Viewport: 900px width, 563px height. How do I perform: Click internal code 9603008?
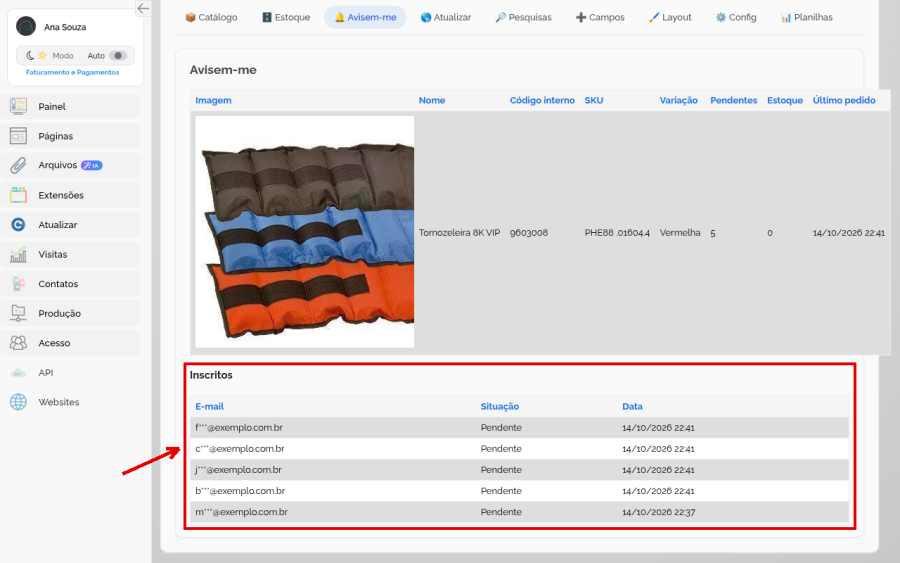pos(529,232)
